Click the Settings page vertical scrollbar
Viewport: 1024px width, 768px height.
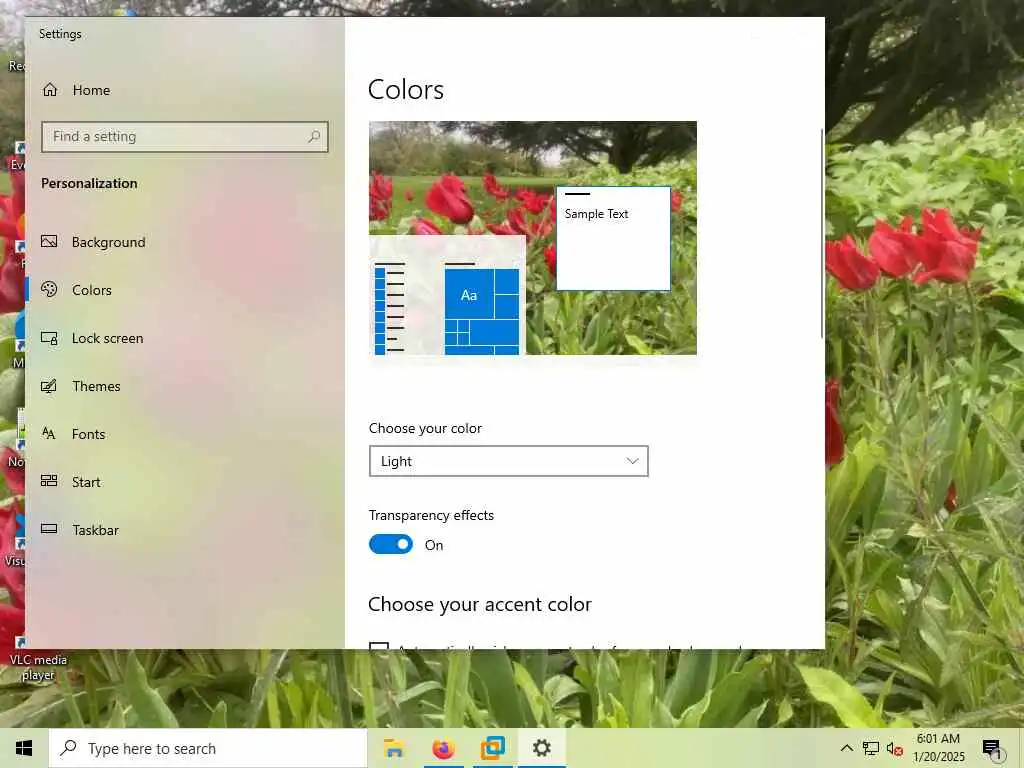pos(822,233)
